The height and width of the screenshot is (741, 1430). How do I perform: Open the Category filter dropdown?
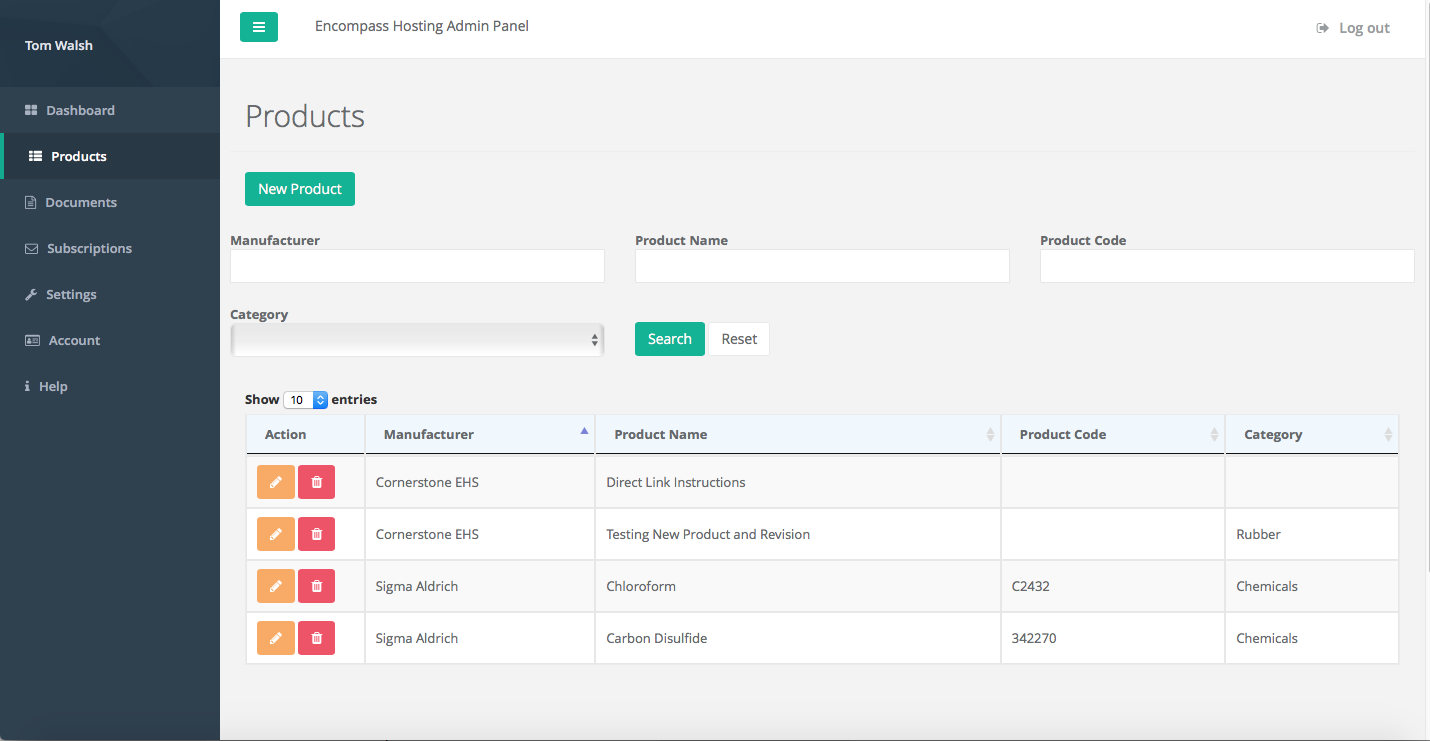point(416,340)
